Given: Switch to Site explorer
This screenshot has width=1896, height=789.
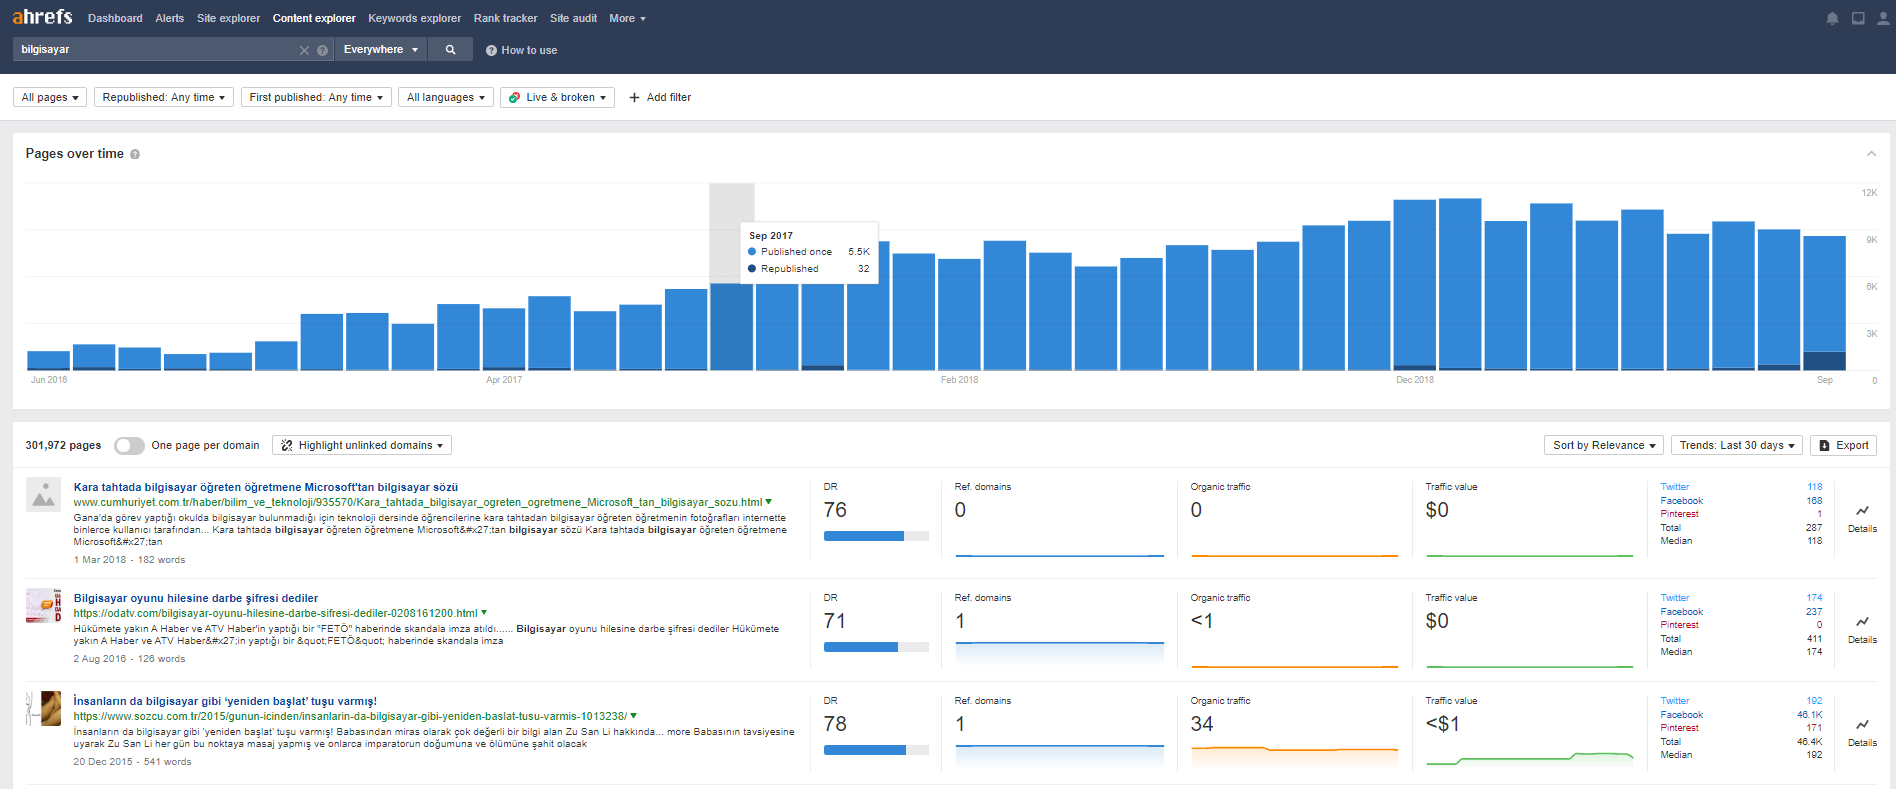Looking at the screenshot, I should (228, 18).
